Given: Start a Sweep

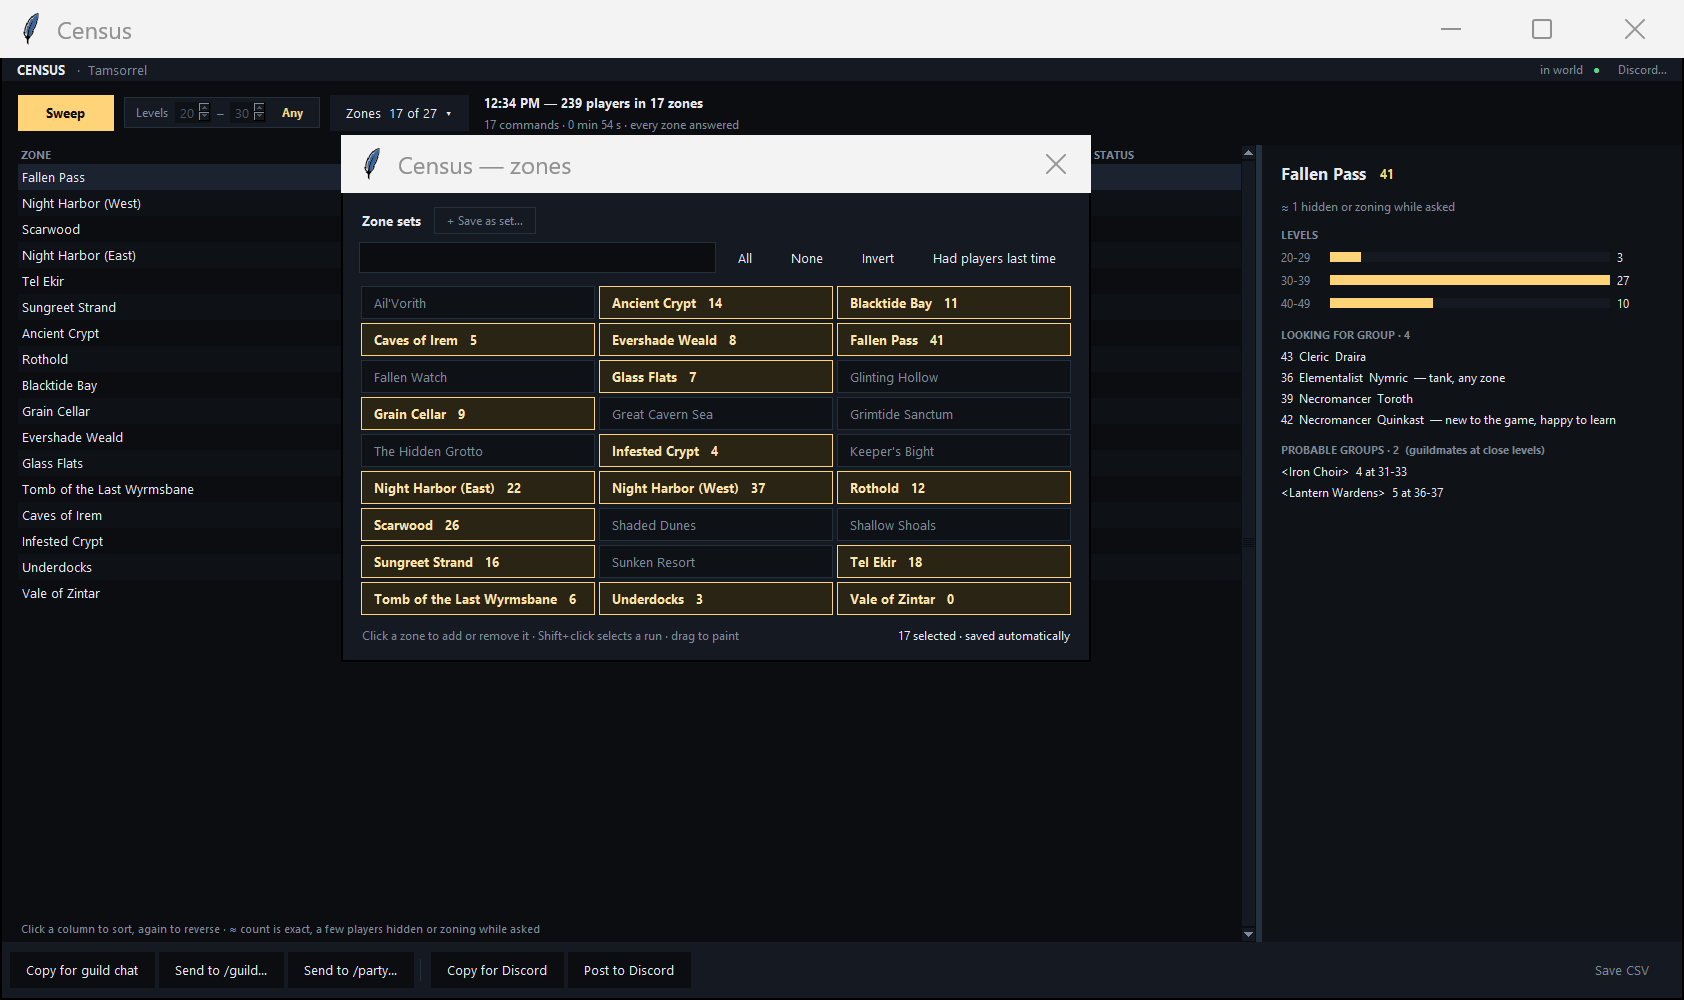Looking at the screenshot, I should click(66, 113).
